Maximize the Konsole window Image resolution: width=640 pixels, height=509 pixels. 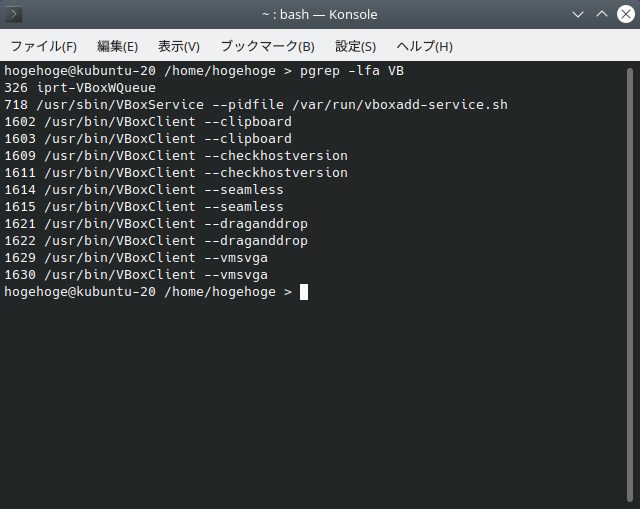[x=602, y=15]
